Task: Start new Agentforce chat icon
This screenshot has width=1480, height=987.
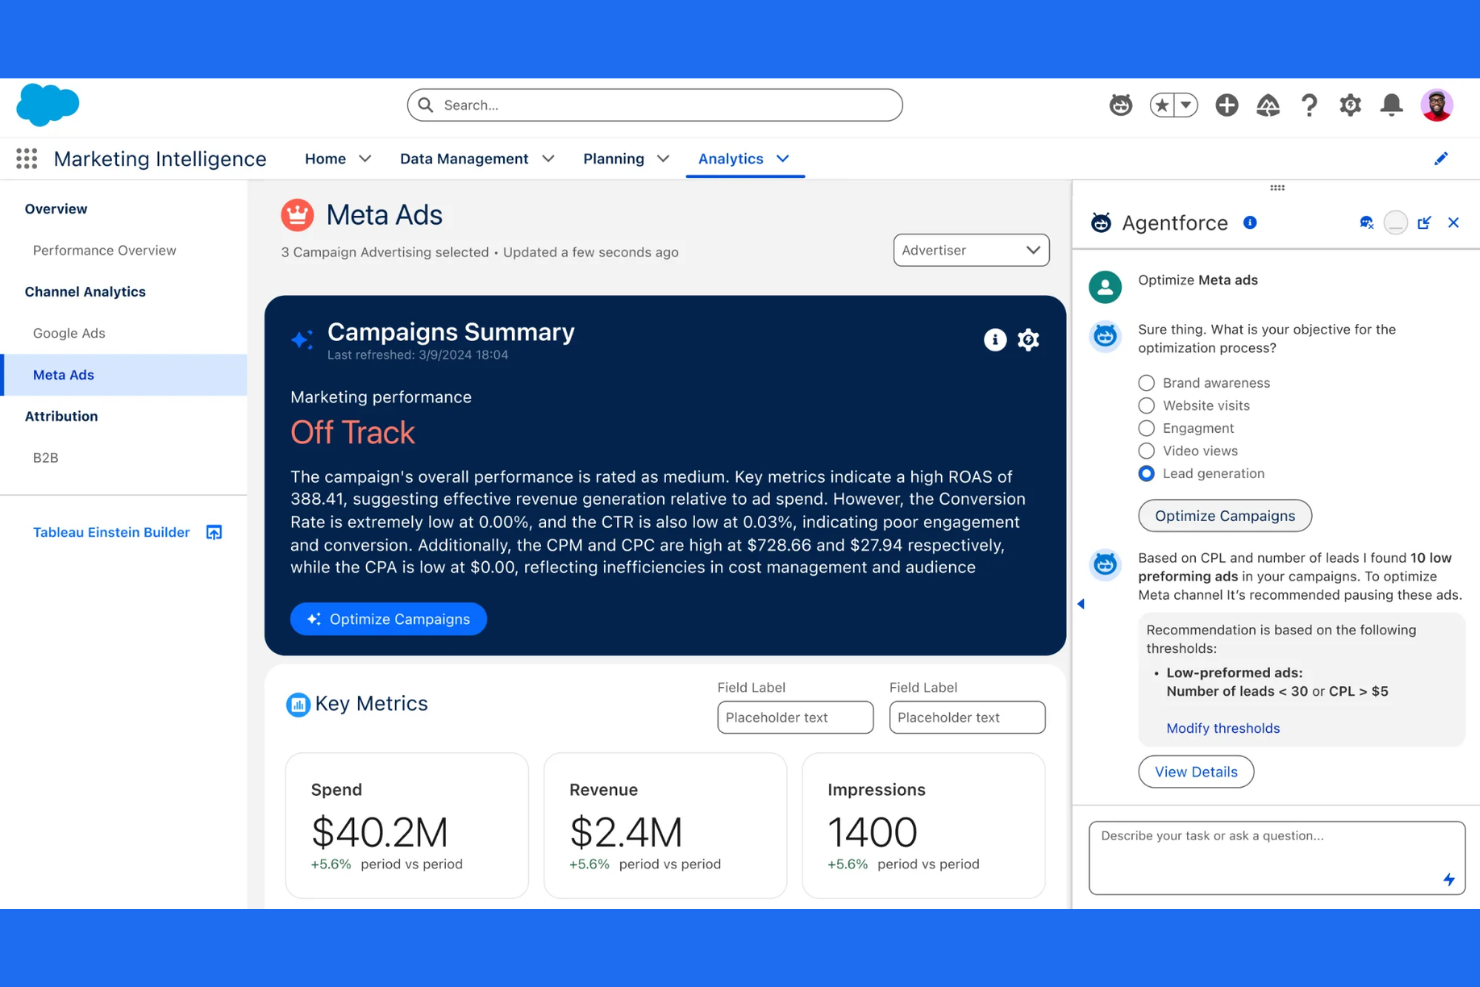Action: (1366, 223)
